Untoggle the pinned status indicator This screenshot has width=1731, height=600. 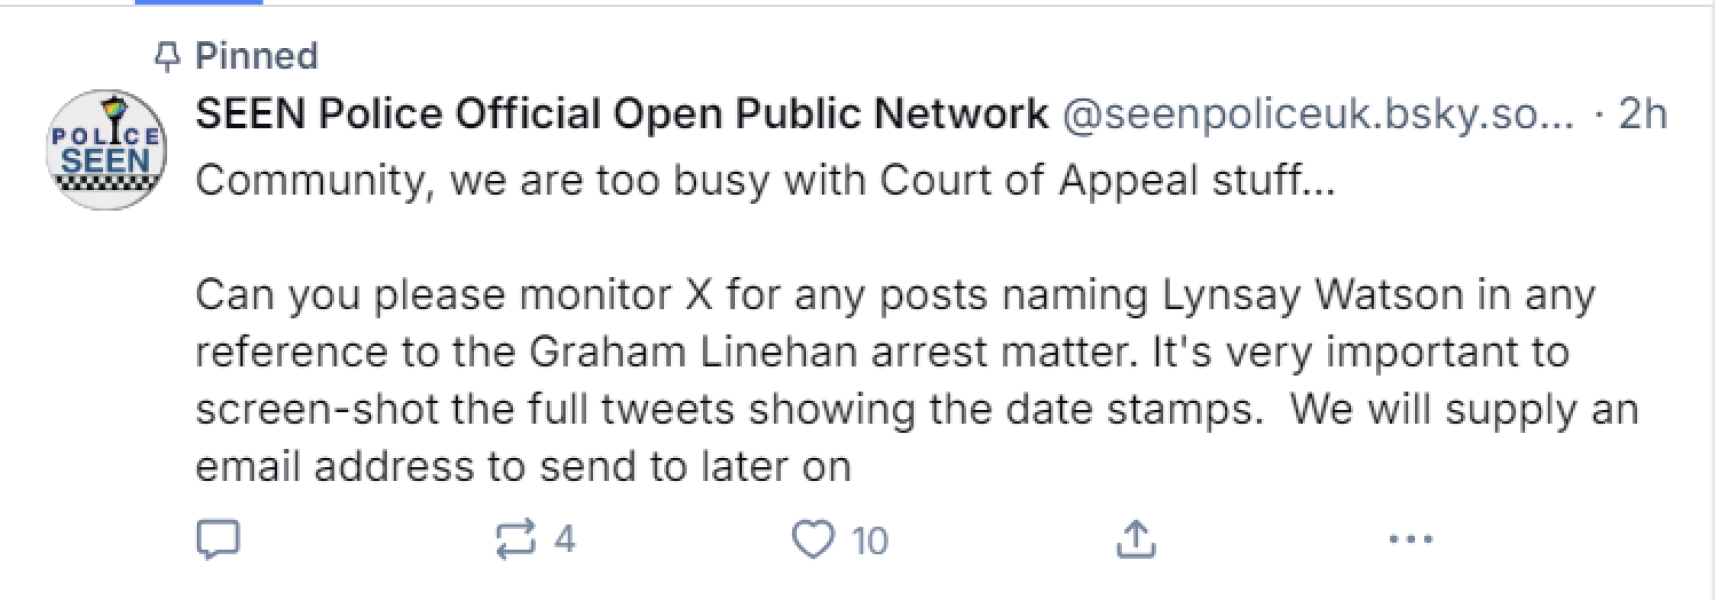tap(167, 56)
